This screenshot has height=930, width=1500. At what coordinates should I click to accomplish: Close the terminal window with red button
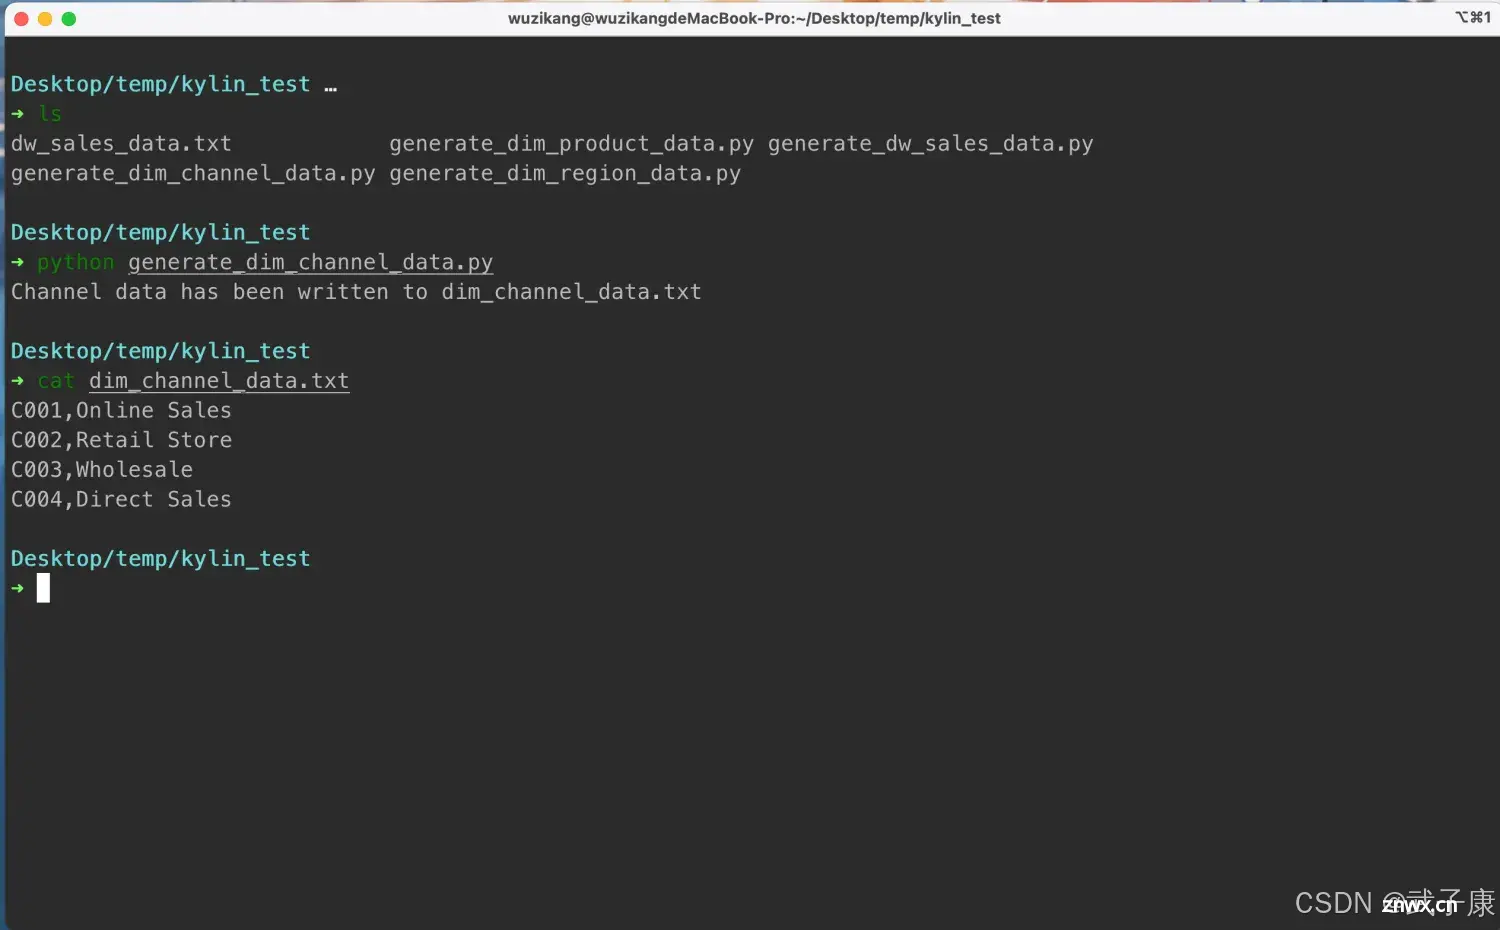coord(21,19)
